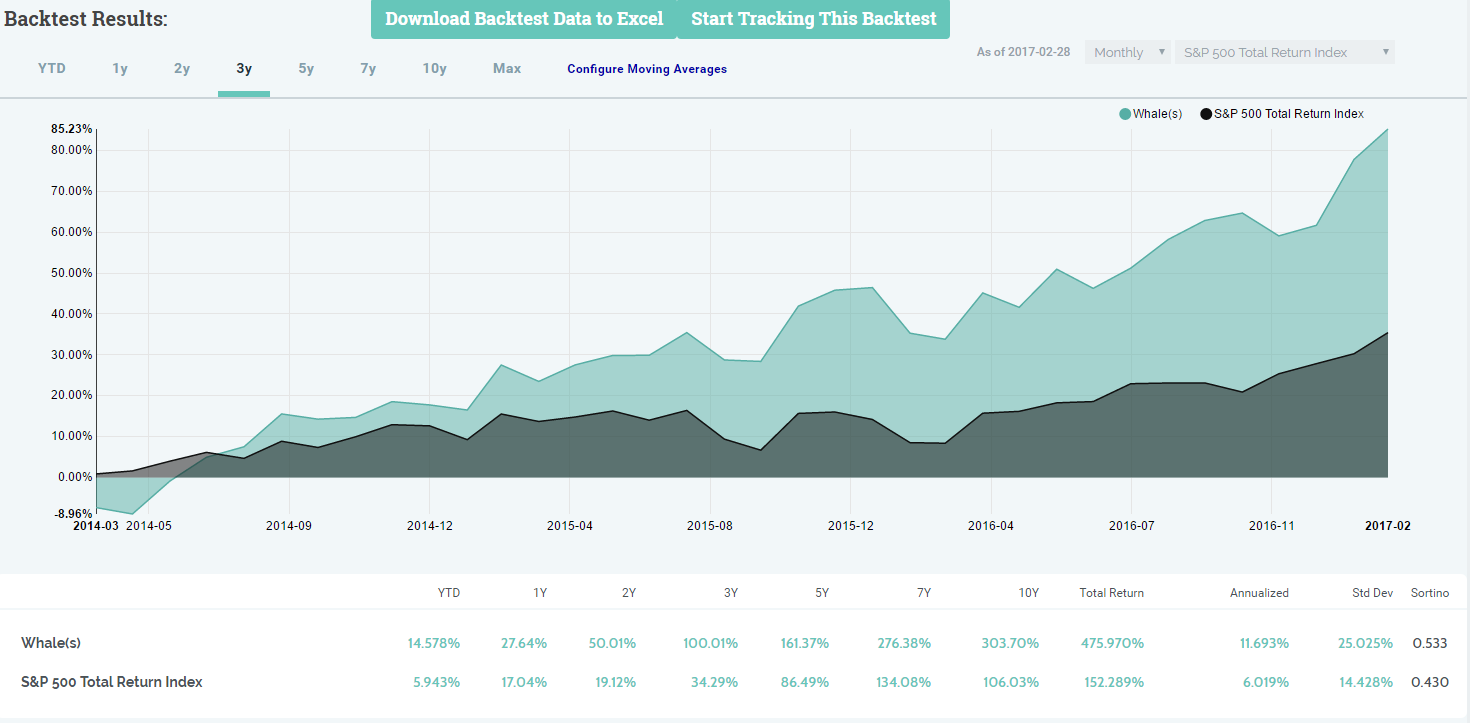Image resolution: width=1470 pixels, height=723 pixels.
Task: Click S&P 500 total return 152.289%
Action: click(1114, 682)
